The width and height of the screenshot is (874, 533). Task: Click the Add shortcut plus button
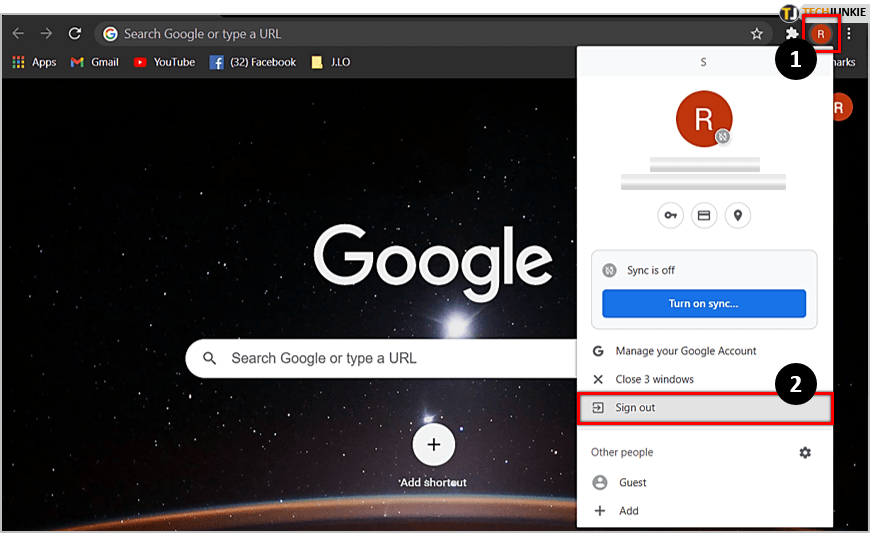click(x=433, y=445)
